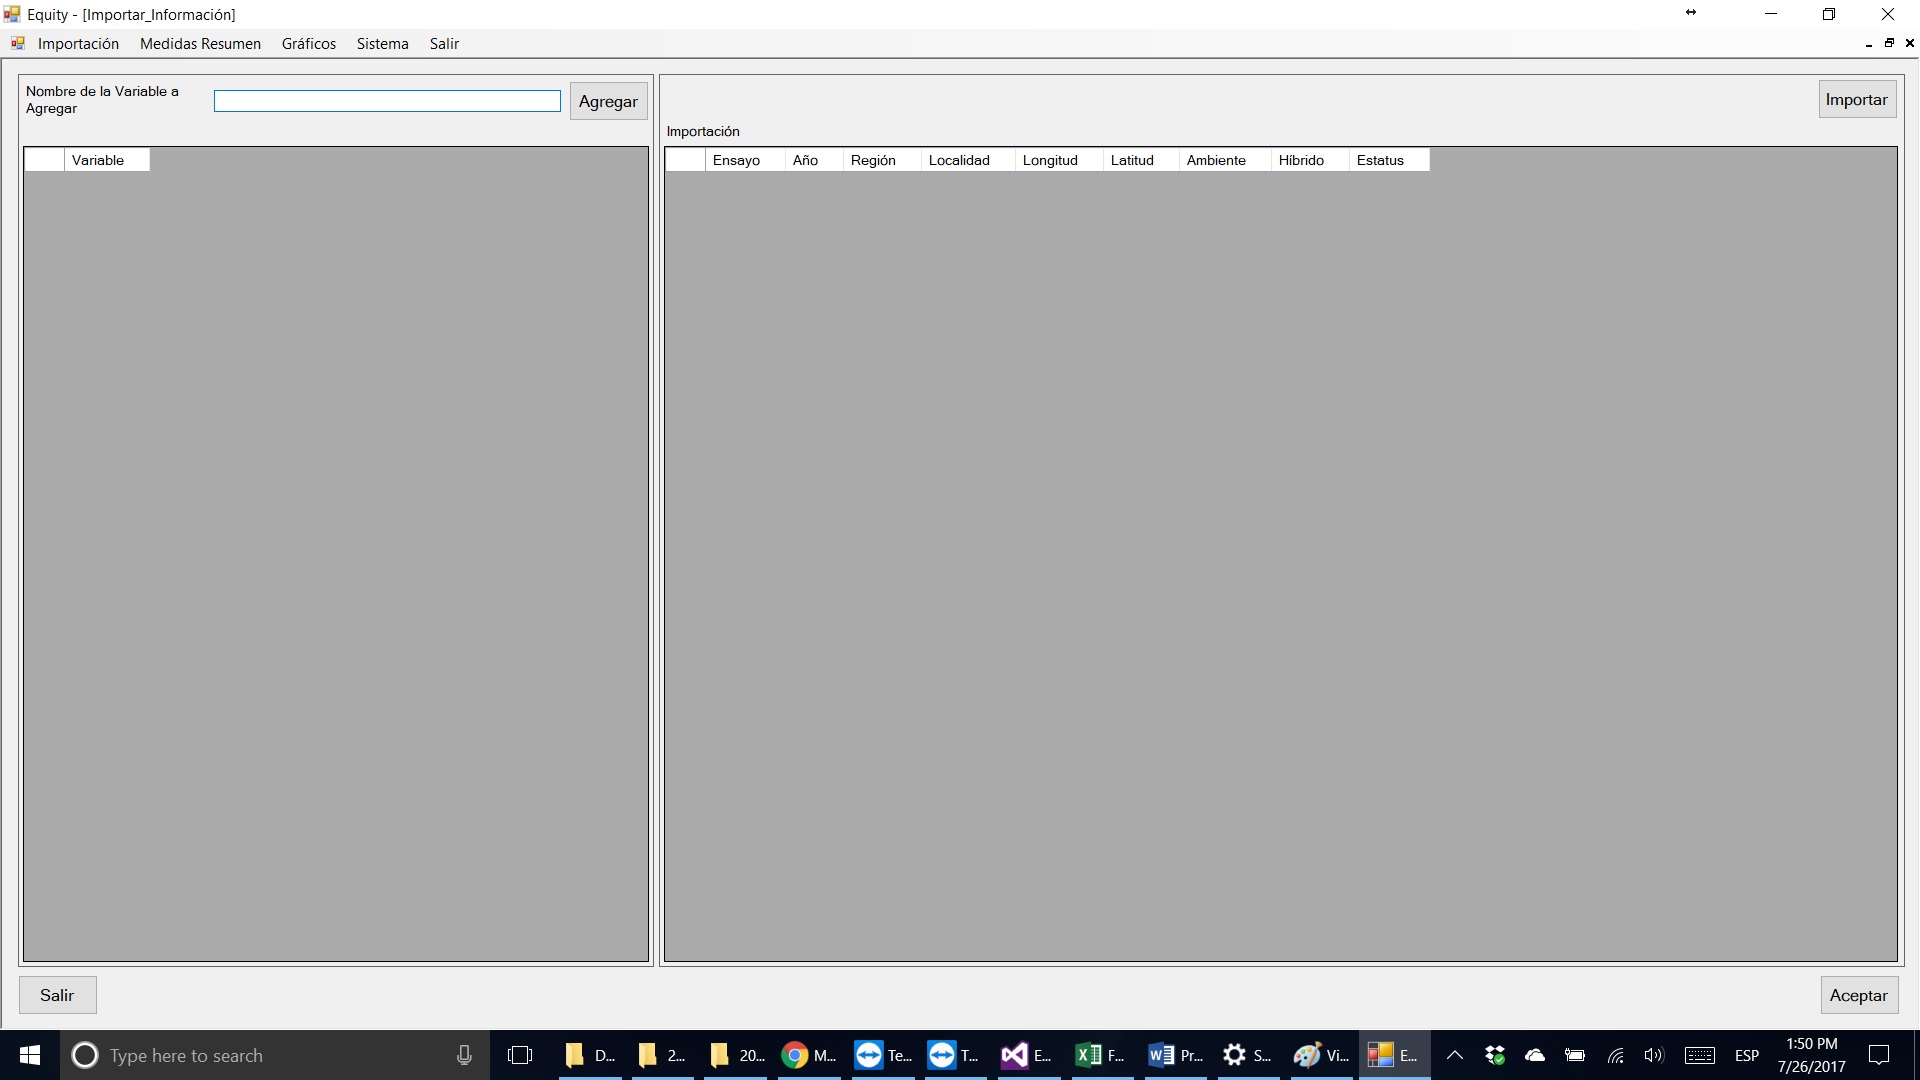Click the Región column header
Screen dimensions: 1920x1080
882,160
